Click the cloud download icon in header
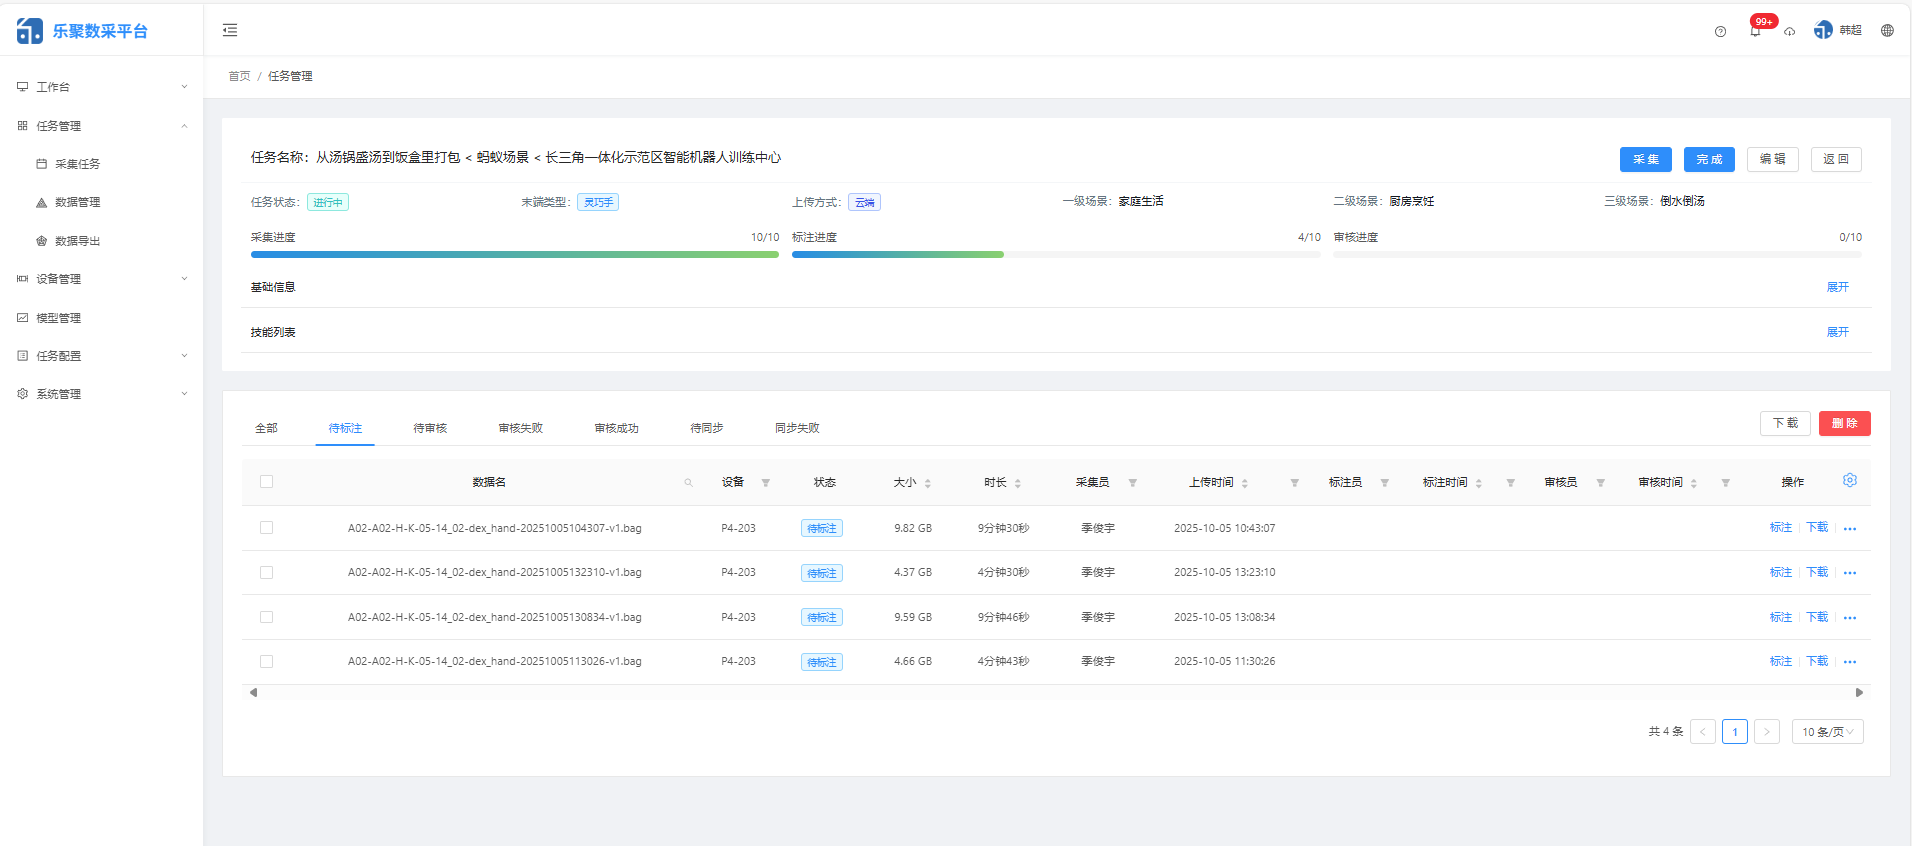The width and height of the screenshot is (1912, 846). (1789, 31)
